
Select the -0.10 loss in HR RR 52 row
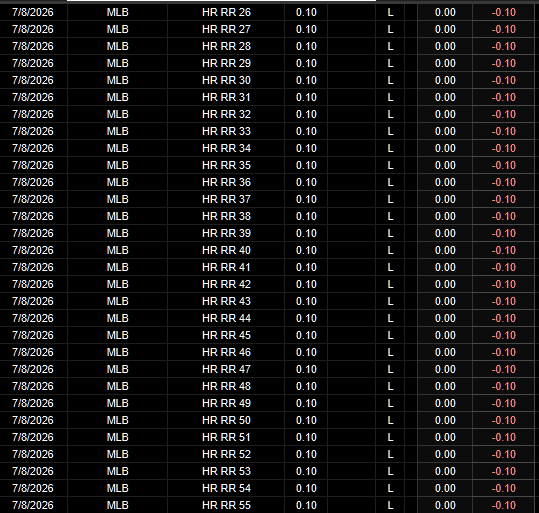point(504,454)
